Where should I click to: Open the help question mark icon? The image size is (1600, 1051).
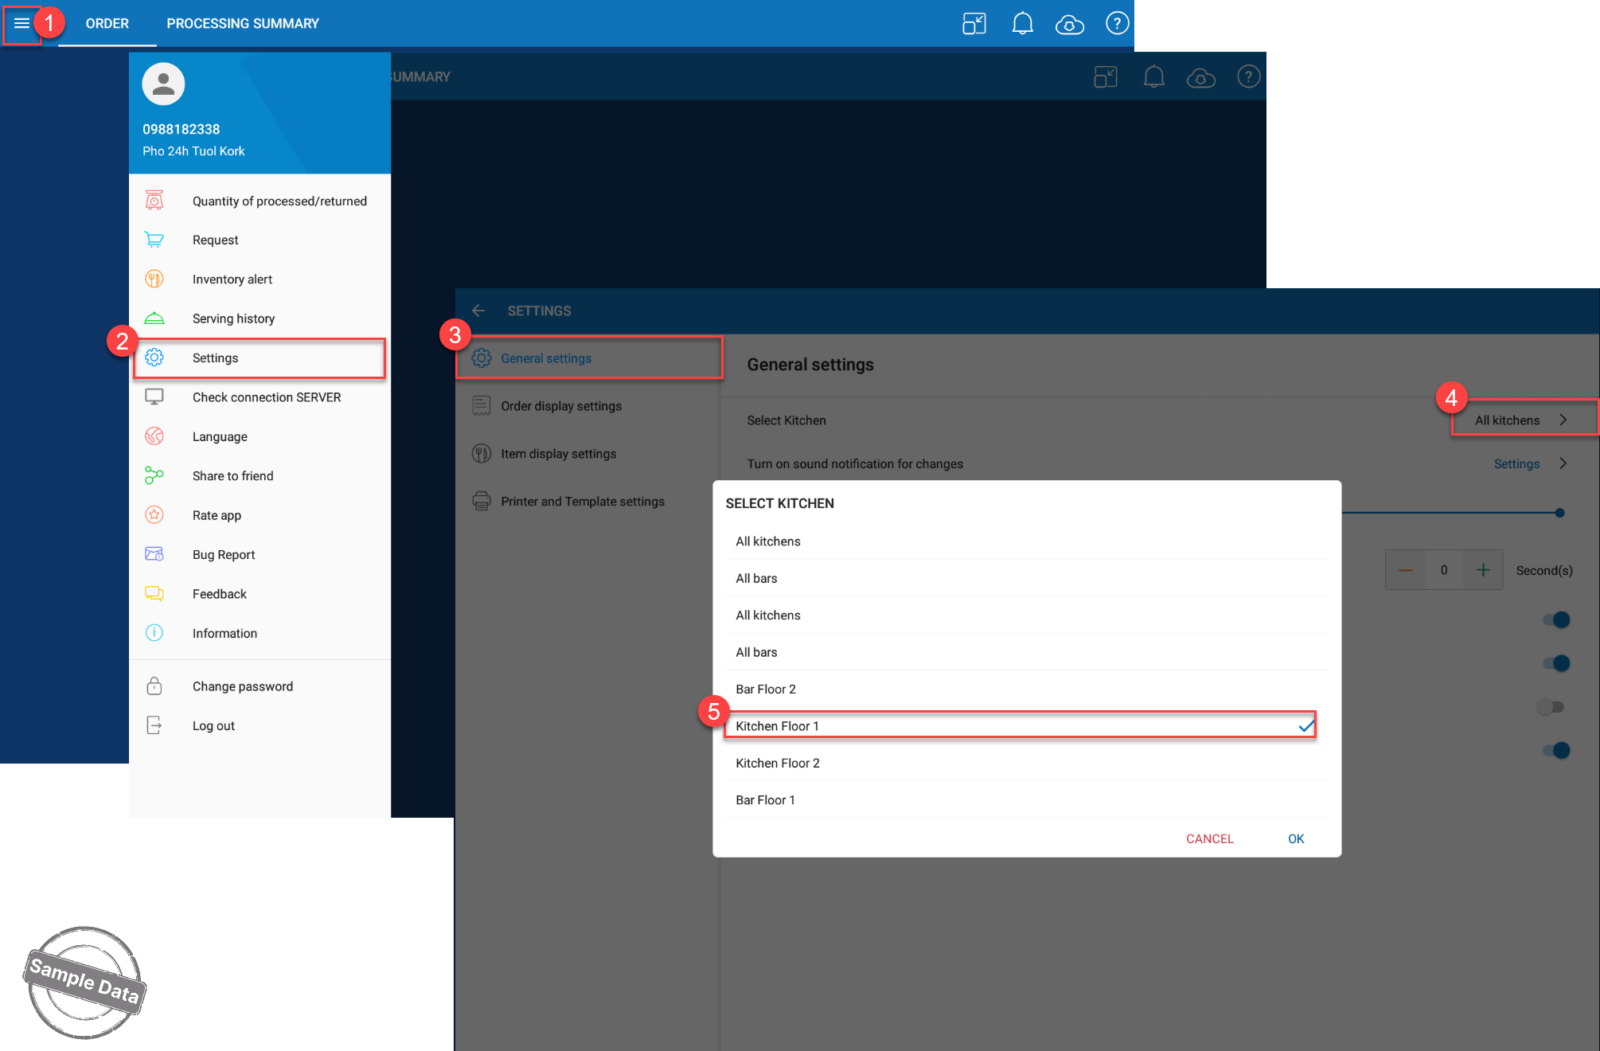1117,23
